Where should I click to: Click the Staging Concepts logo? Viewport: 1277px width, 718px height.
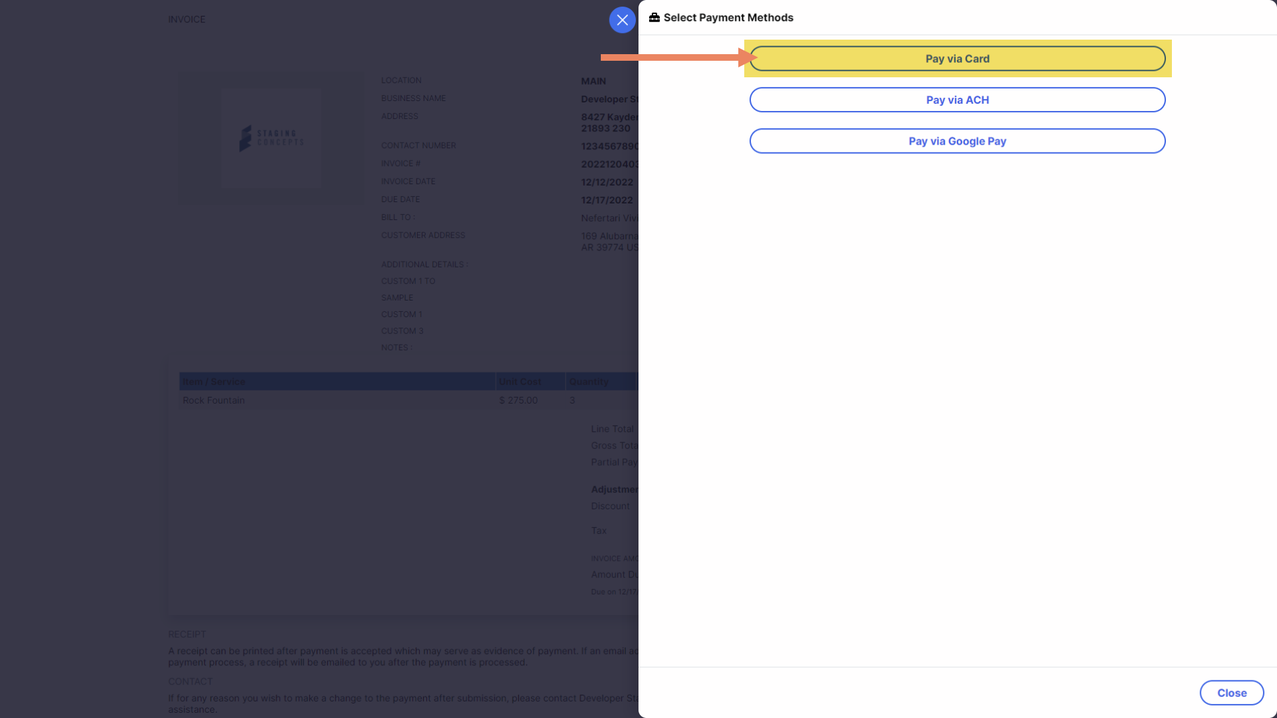271,138
